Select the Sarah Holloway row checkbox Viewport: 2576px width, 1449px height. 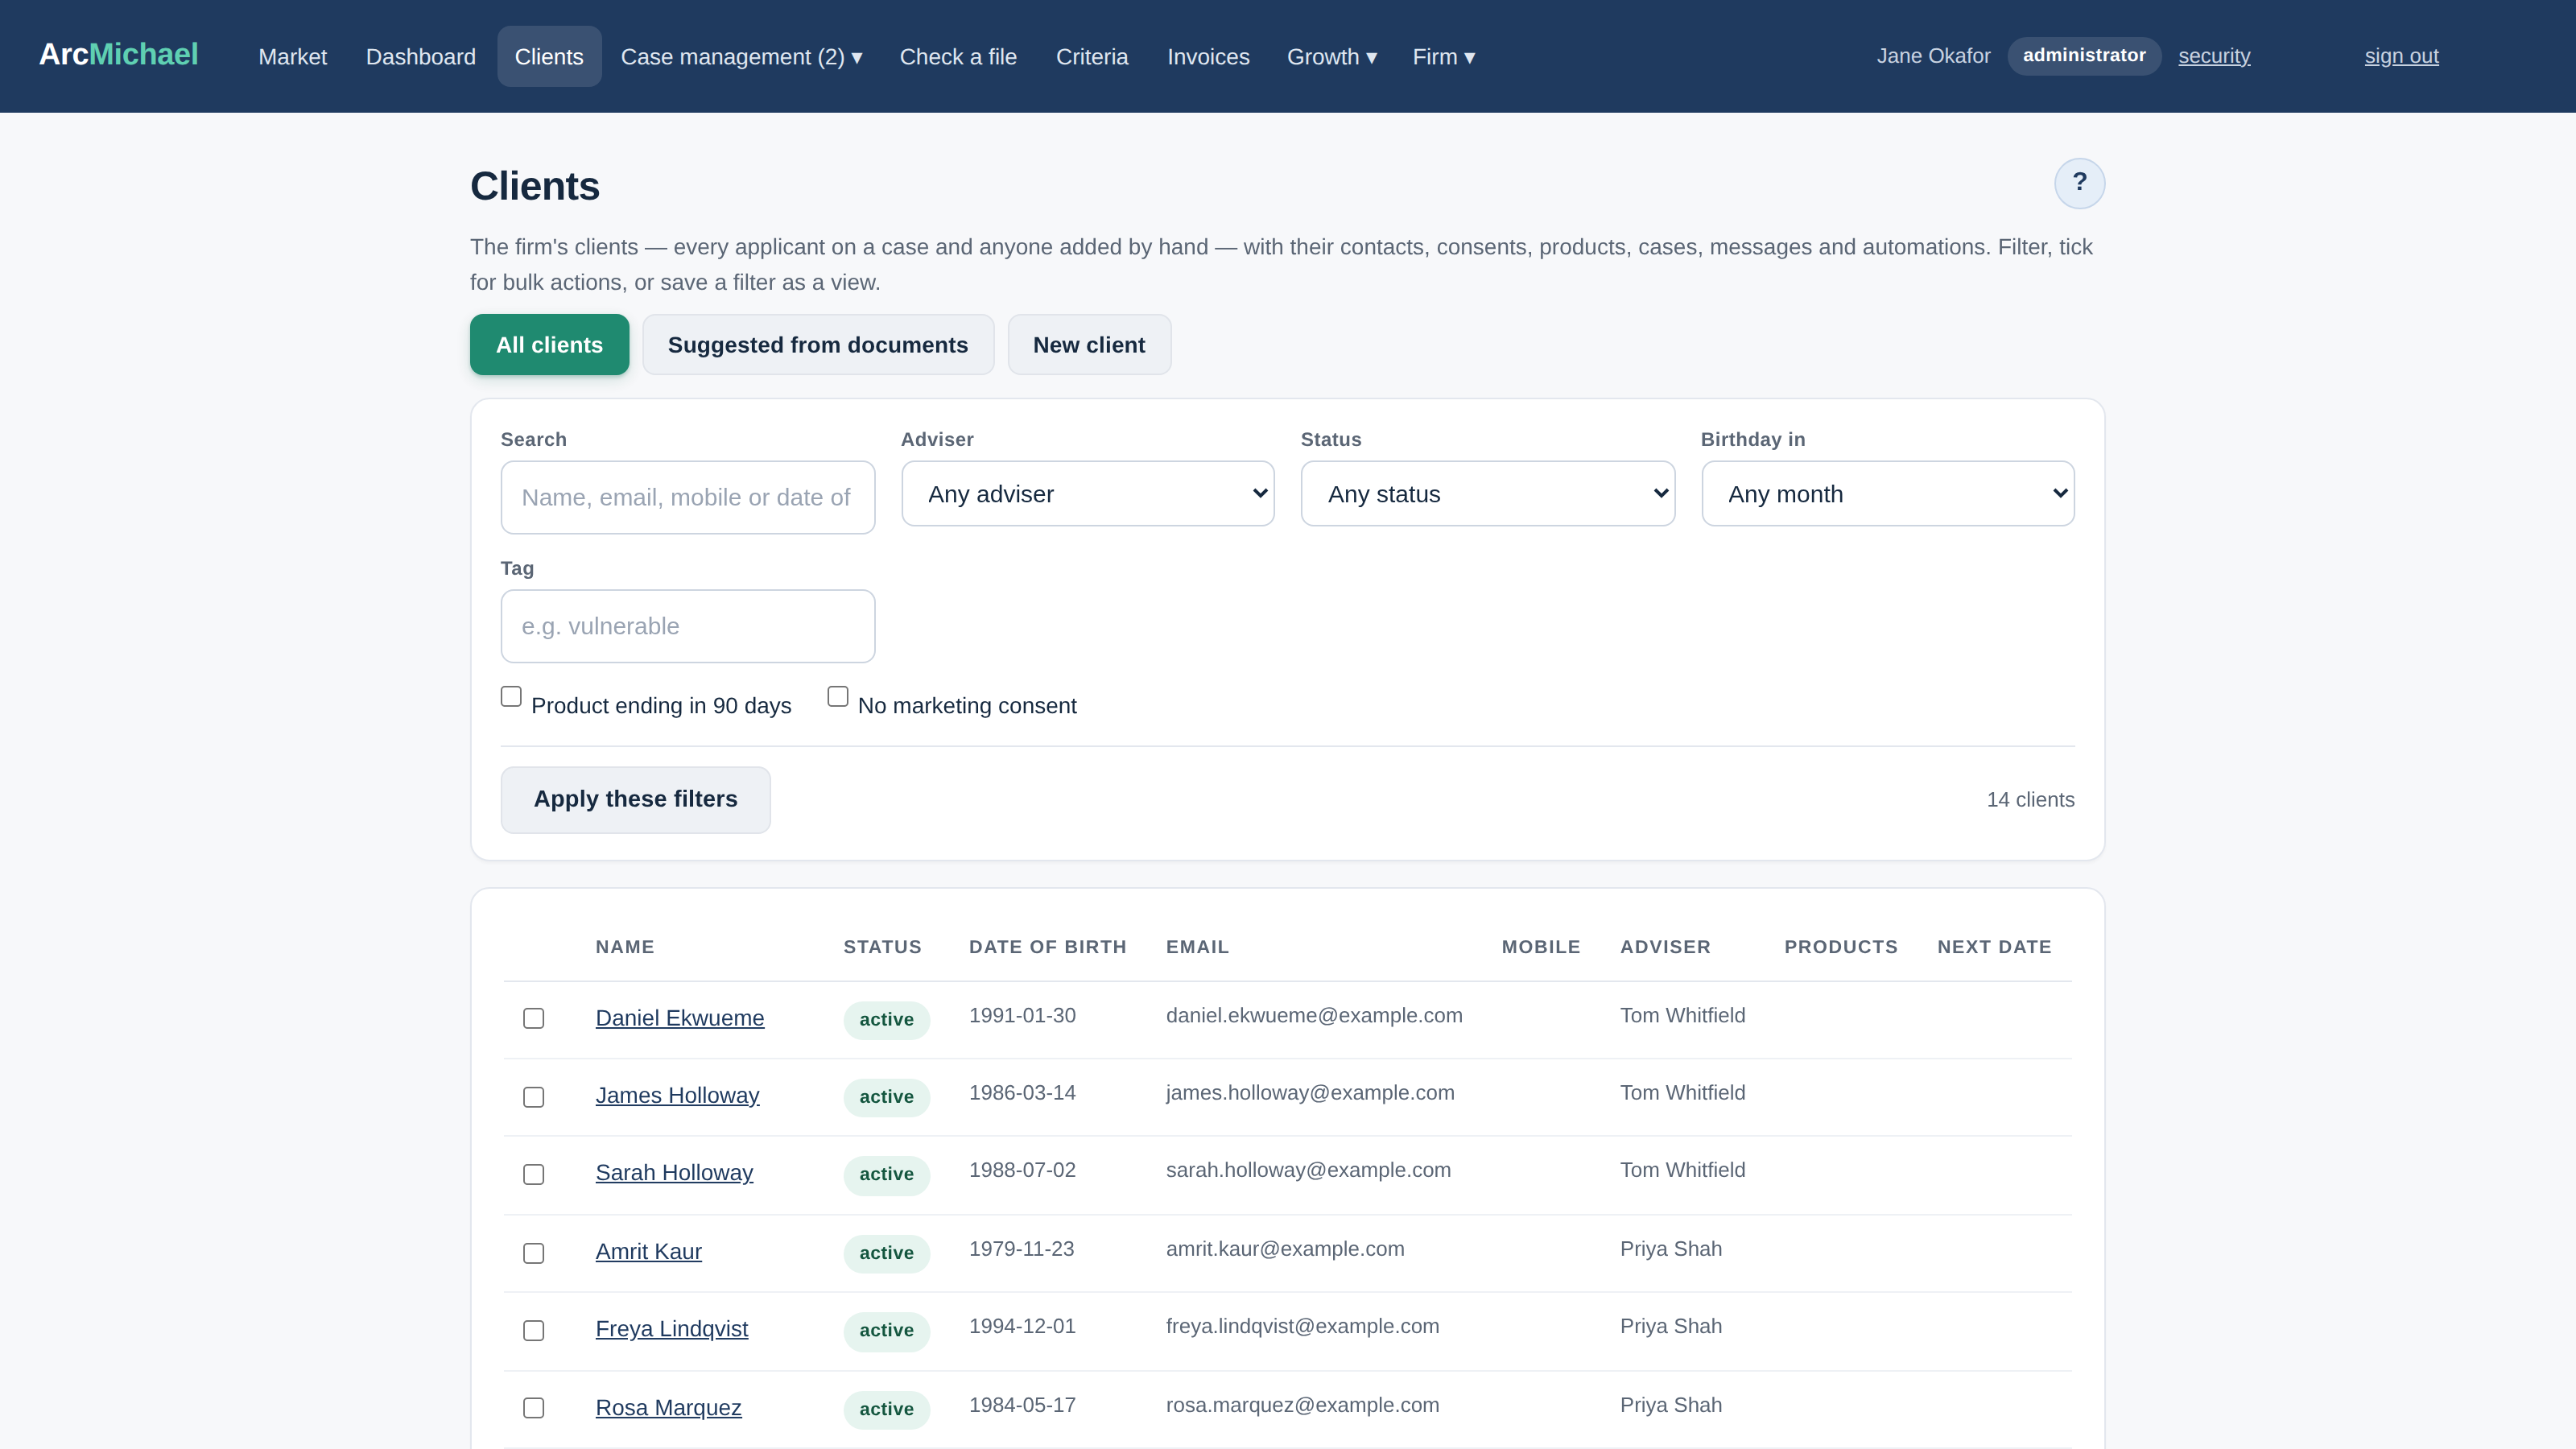pos(534,1174)
